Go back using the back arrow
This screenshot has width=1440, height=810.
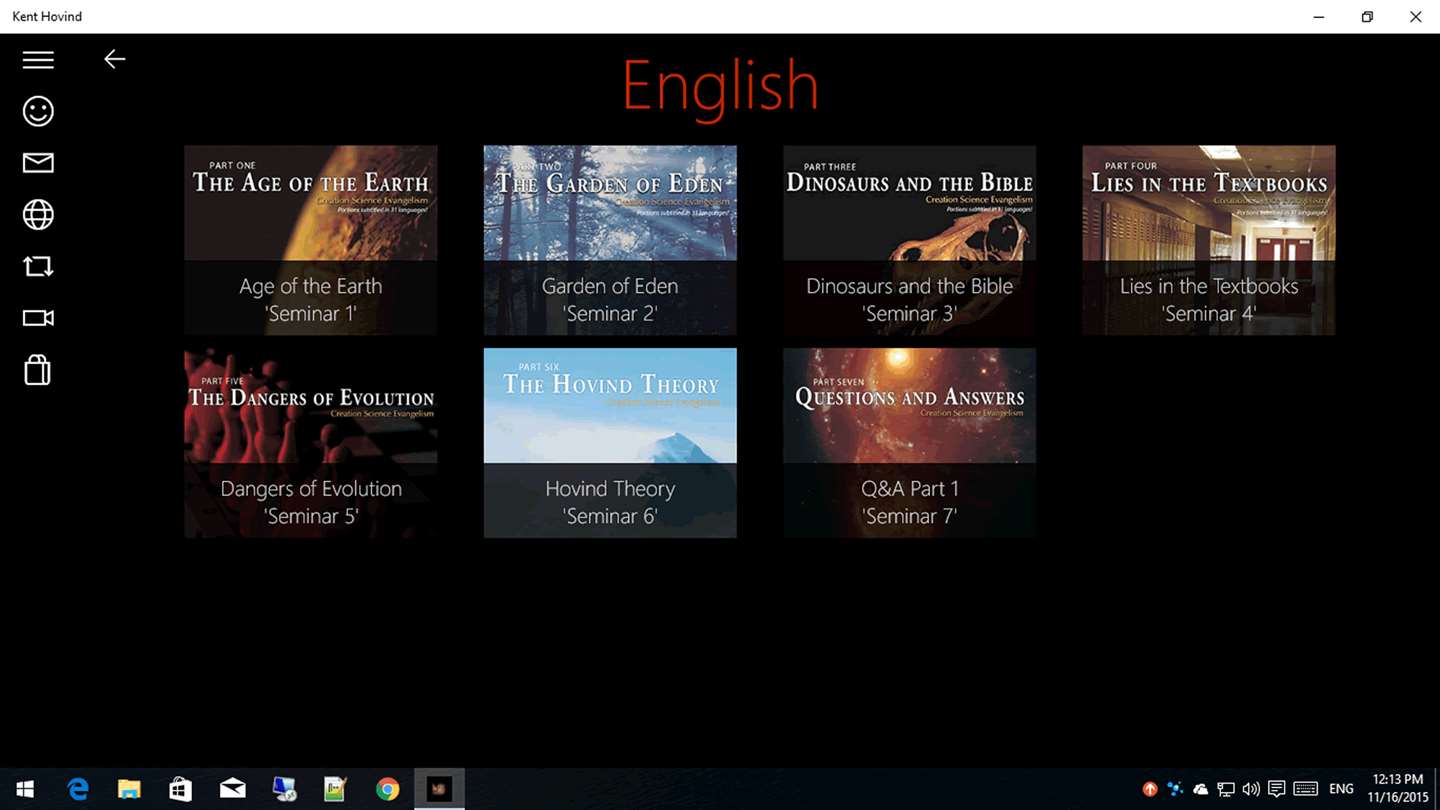115,59
